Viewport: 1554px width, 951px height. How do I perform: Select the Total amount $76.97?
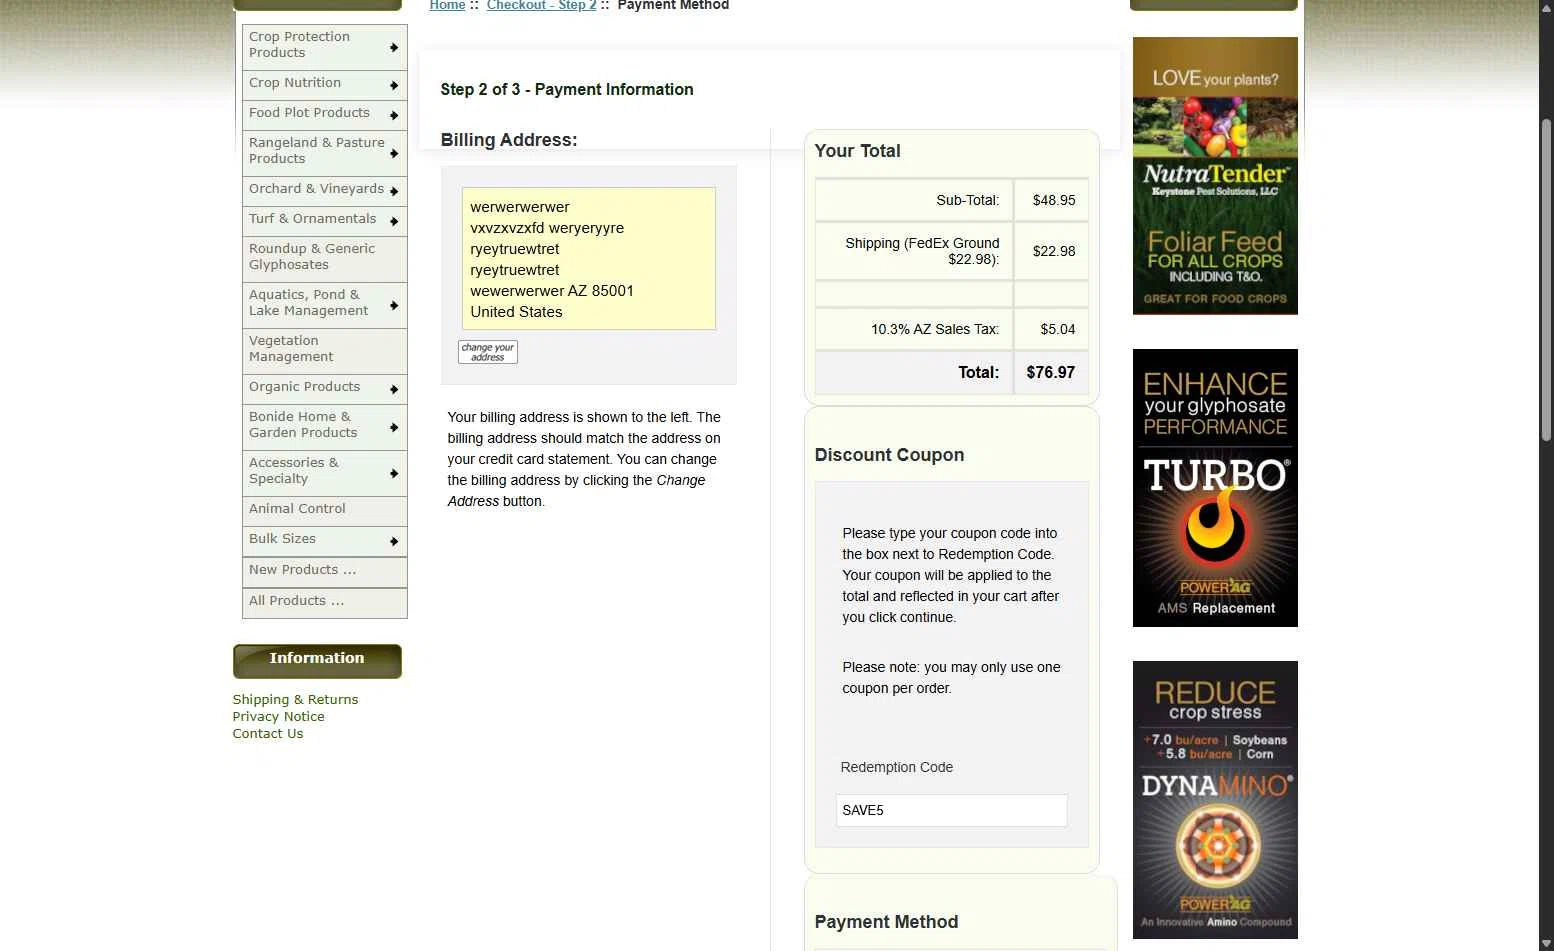coord(1050,373)
